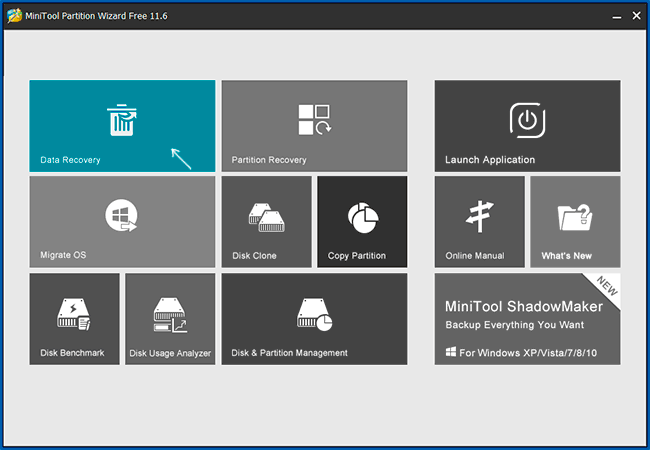Click the What's New label

[567, 256]
